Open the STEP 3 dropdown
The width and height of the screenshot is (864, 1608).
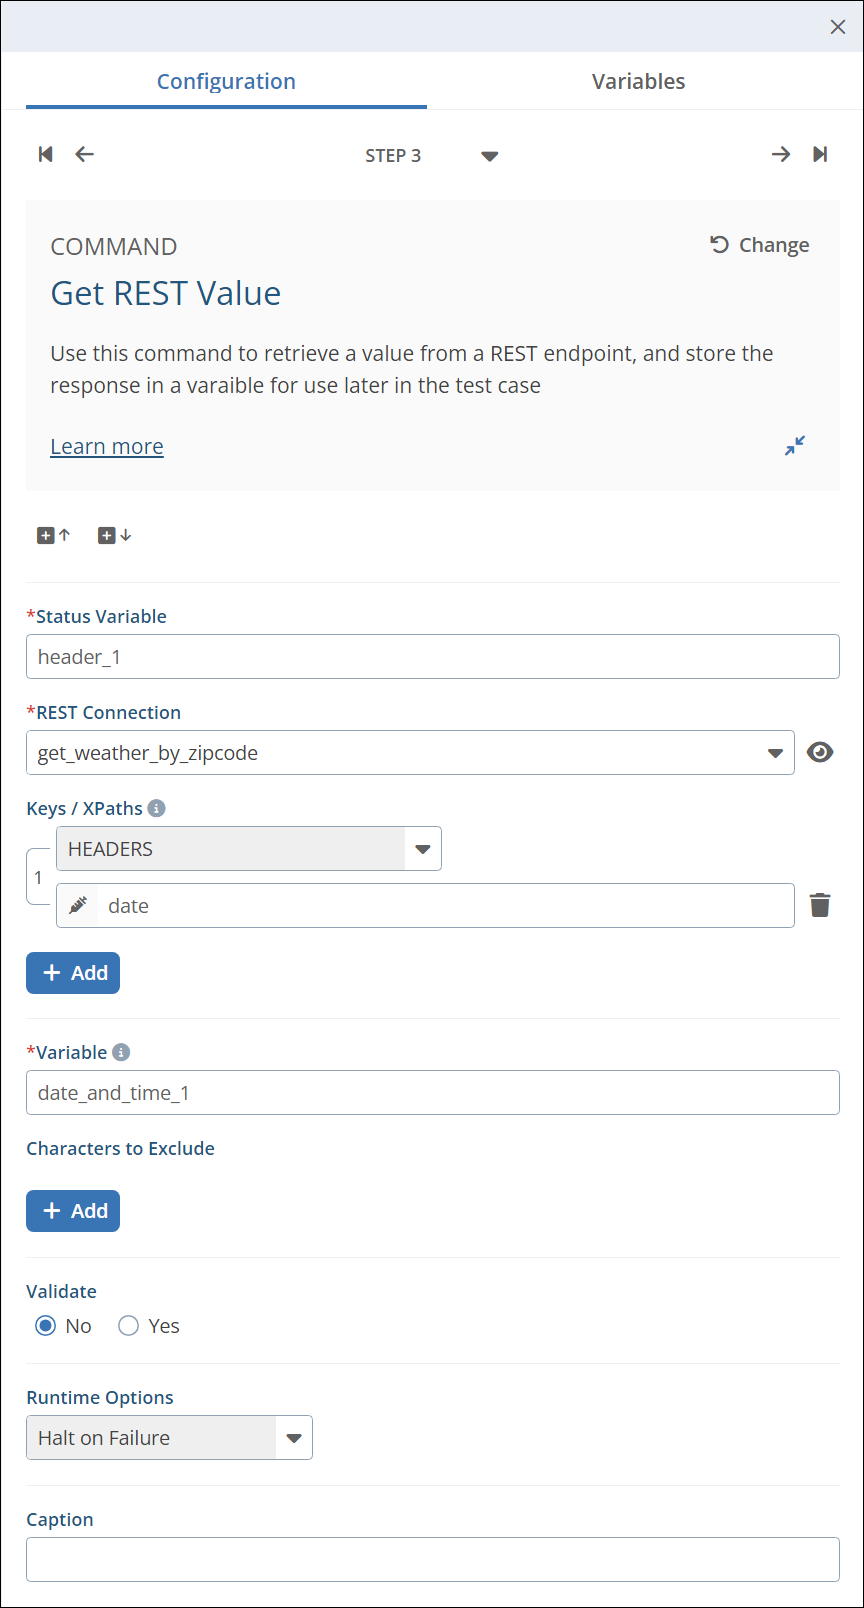point(489,156)
